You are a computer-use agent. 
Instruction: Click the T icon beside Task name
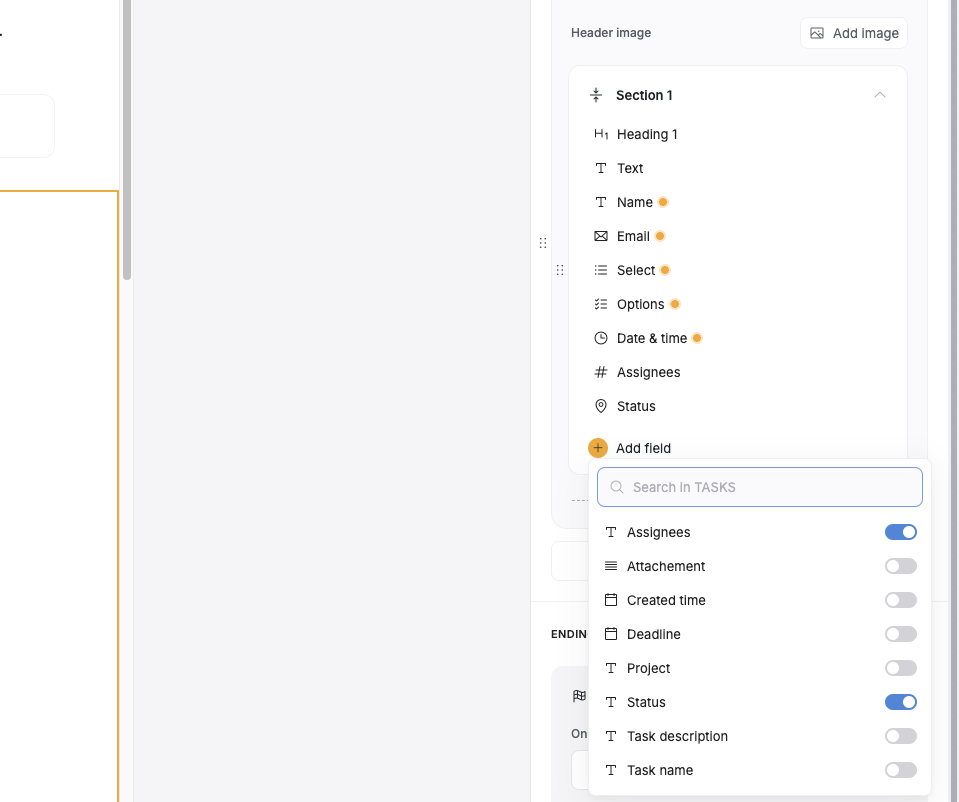click(610, 770)
